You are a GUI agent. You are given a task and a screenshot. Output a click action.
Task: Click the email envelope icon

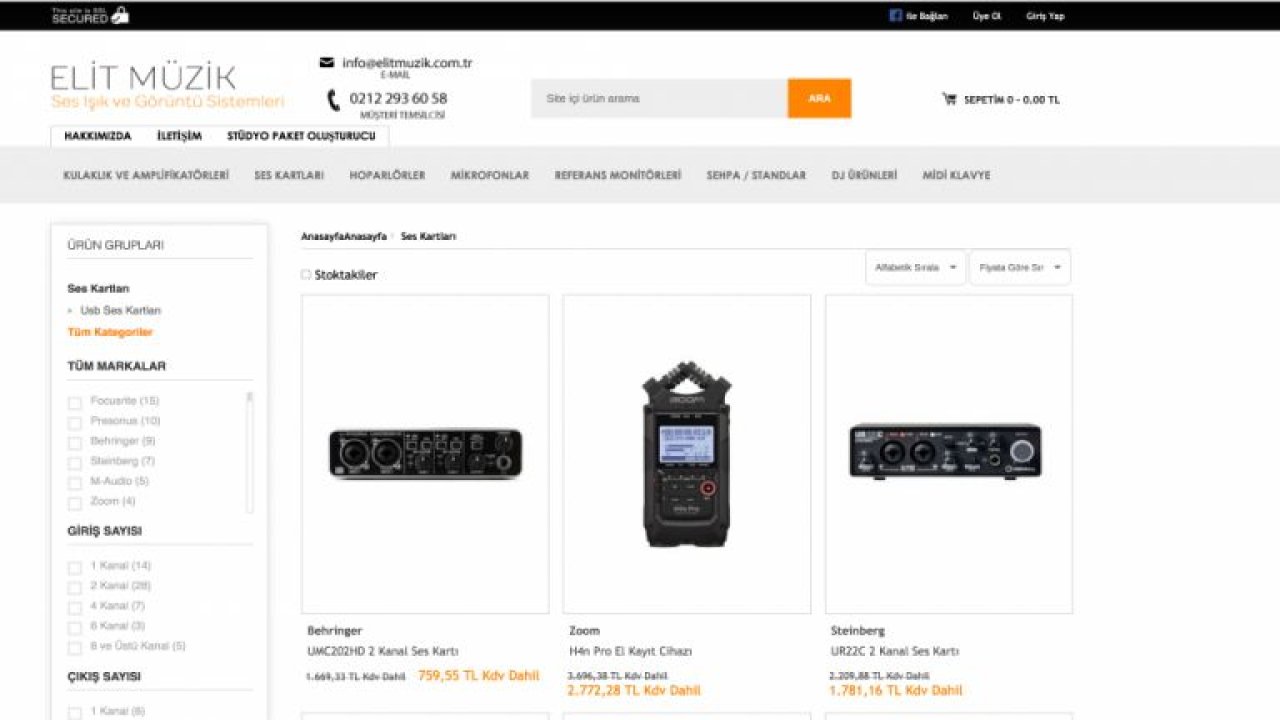coord(326,63)
